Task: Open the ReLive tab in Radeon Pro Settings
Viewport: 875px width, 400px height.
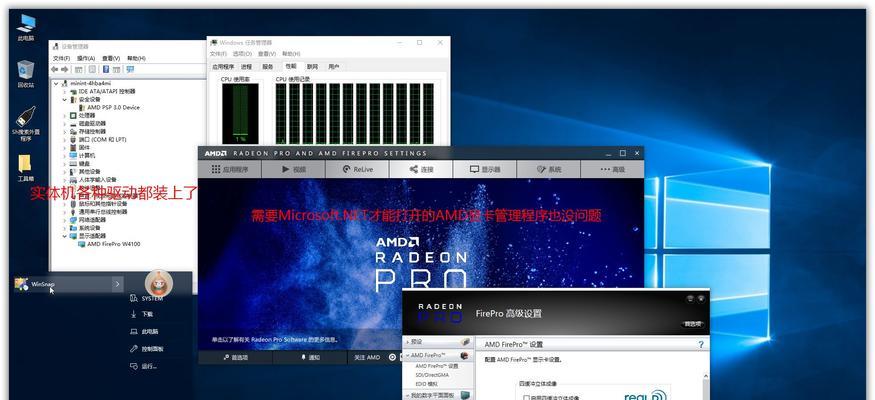Action: coord(357,169)
